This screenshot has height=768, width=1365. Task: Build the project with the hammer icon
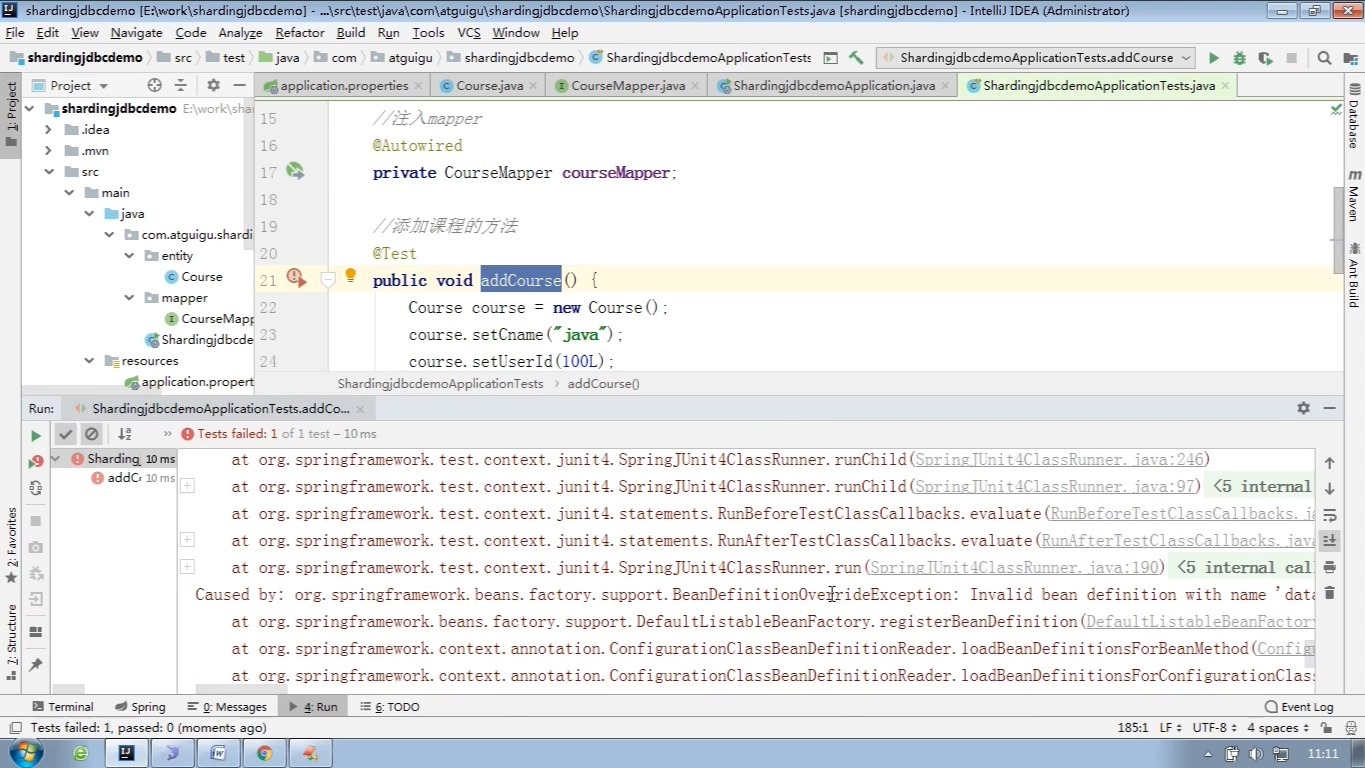856,58
